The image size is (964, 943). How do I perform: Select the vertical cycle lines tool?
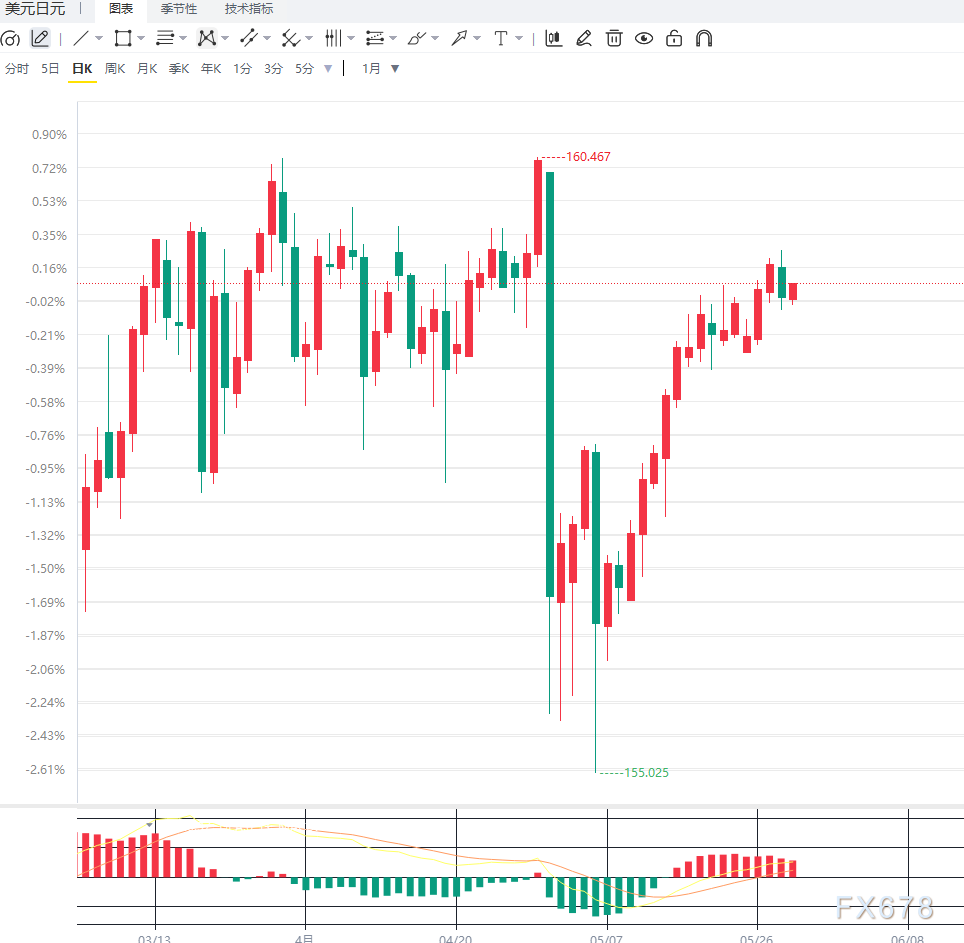coord(333,38)
